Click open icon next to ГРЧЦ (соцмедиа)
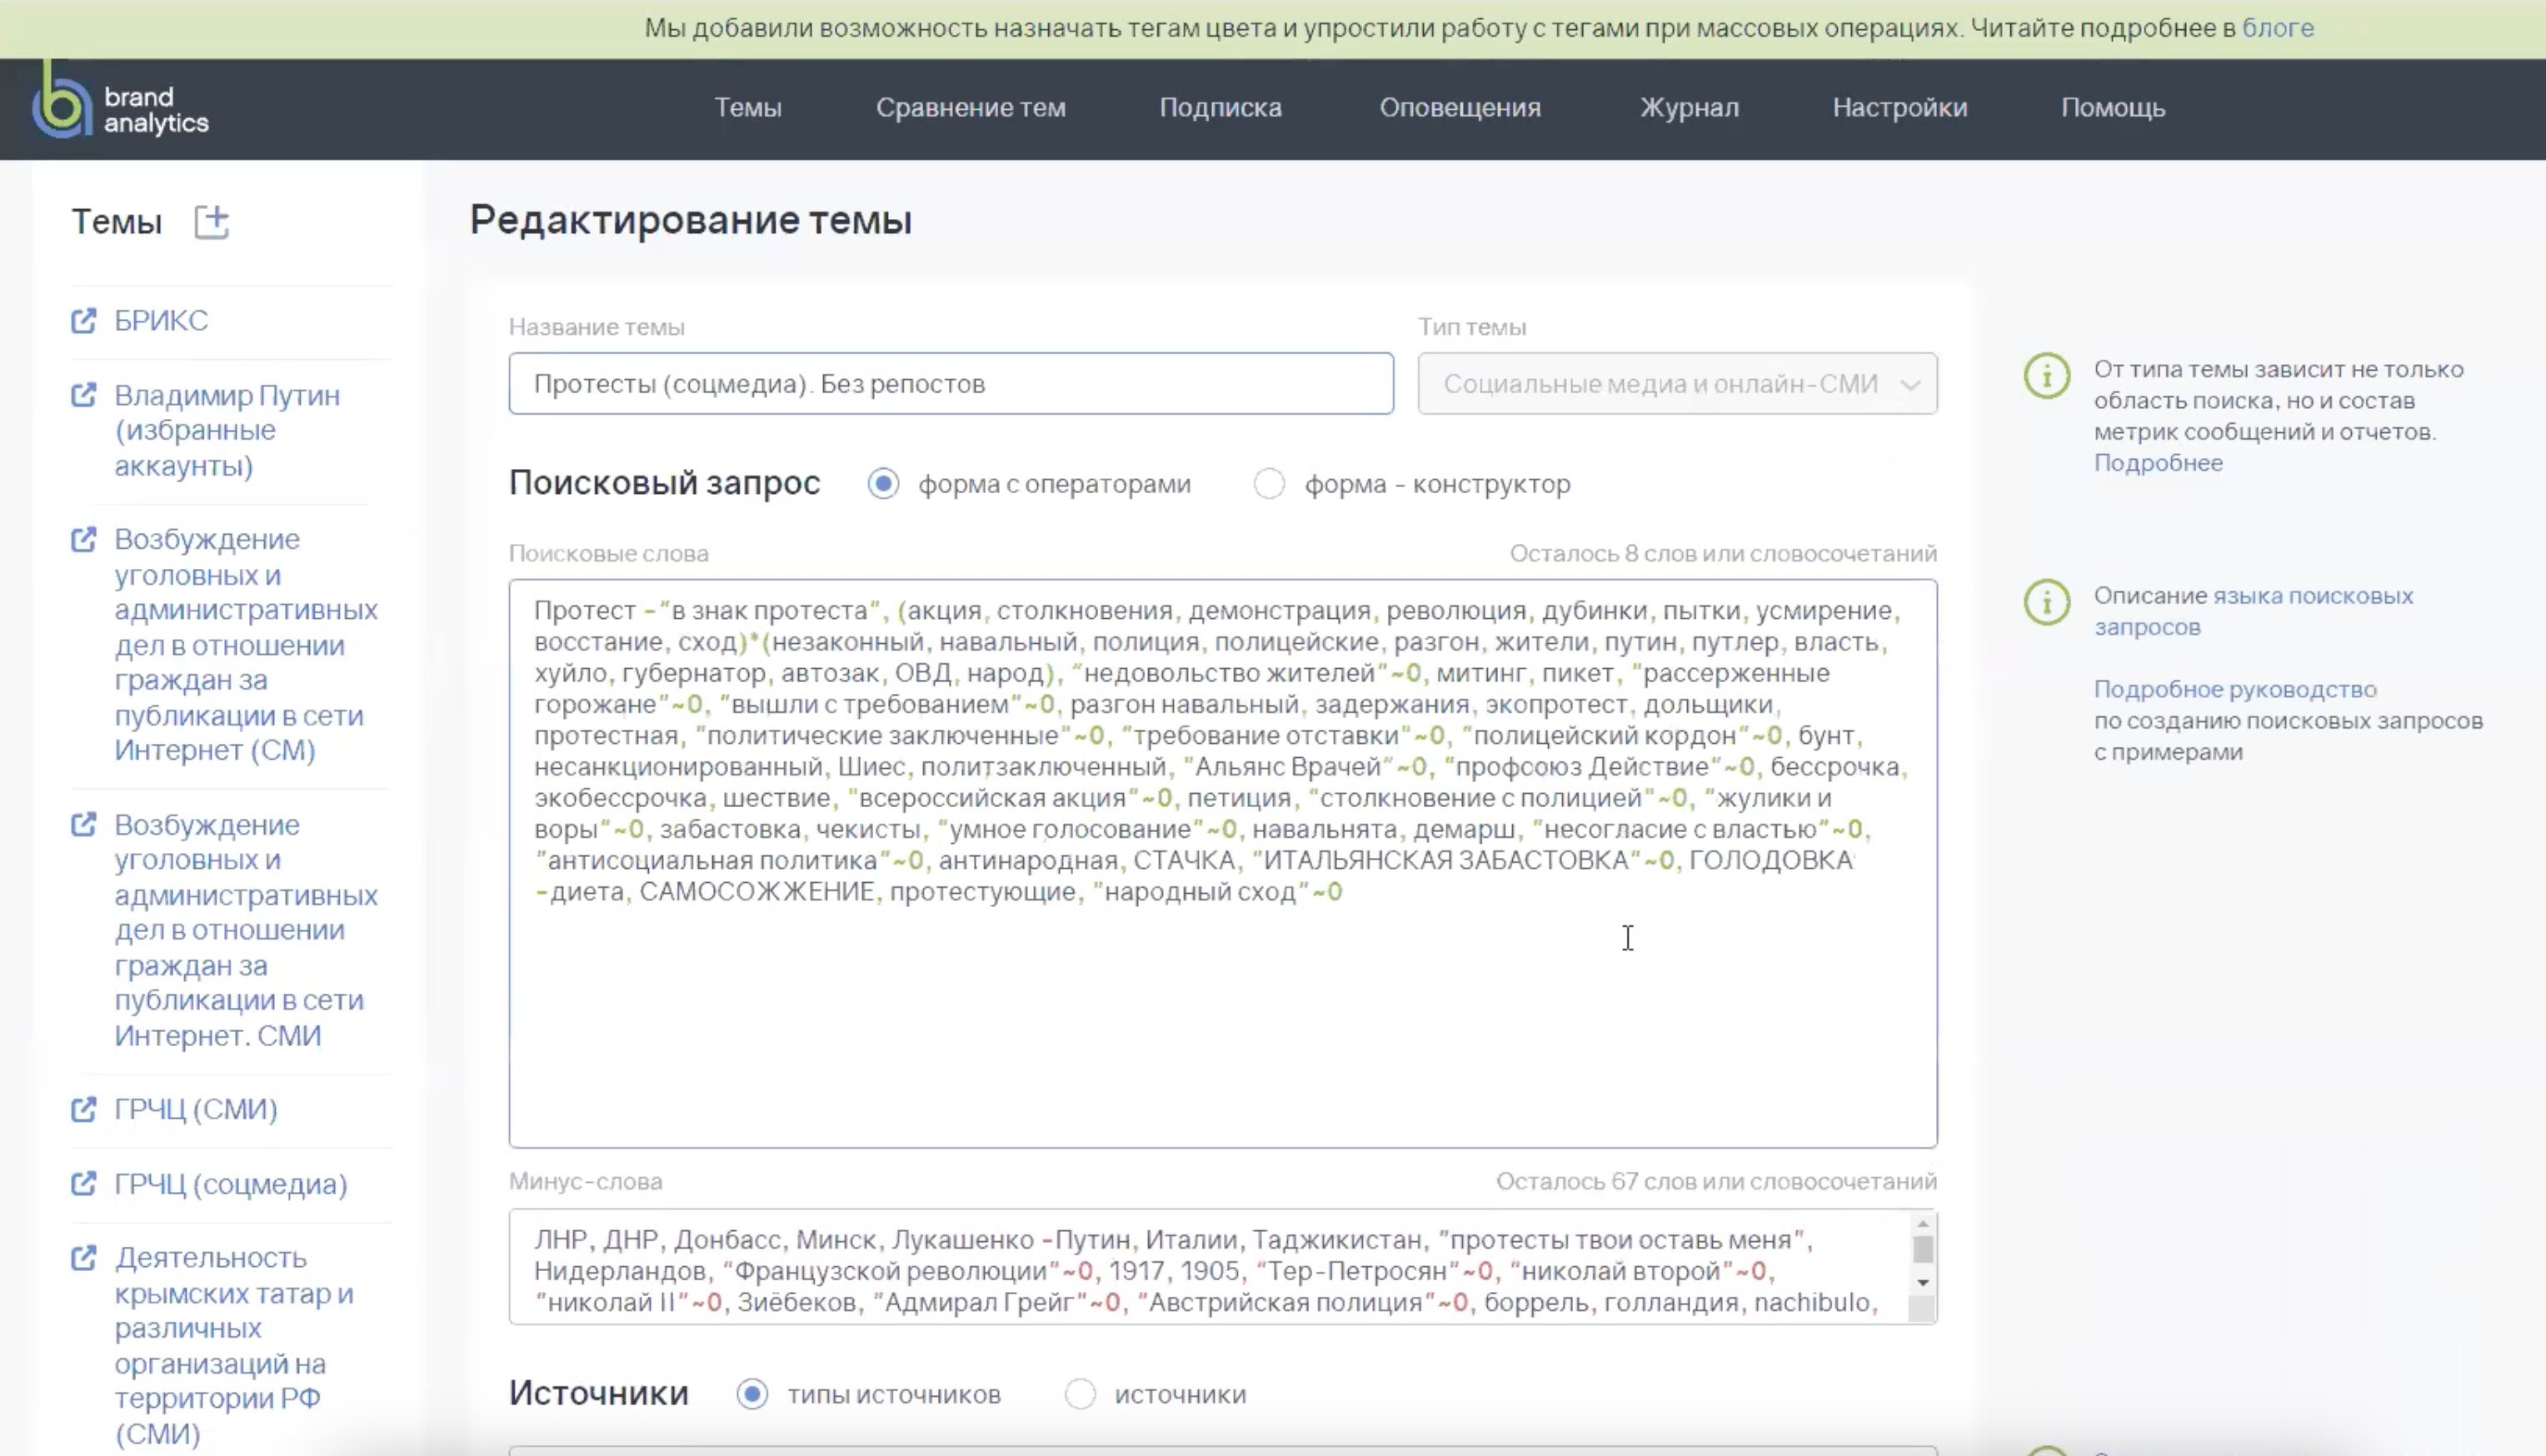 coord(84,1184)
